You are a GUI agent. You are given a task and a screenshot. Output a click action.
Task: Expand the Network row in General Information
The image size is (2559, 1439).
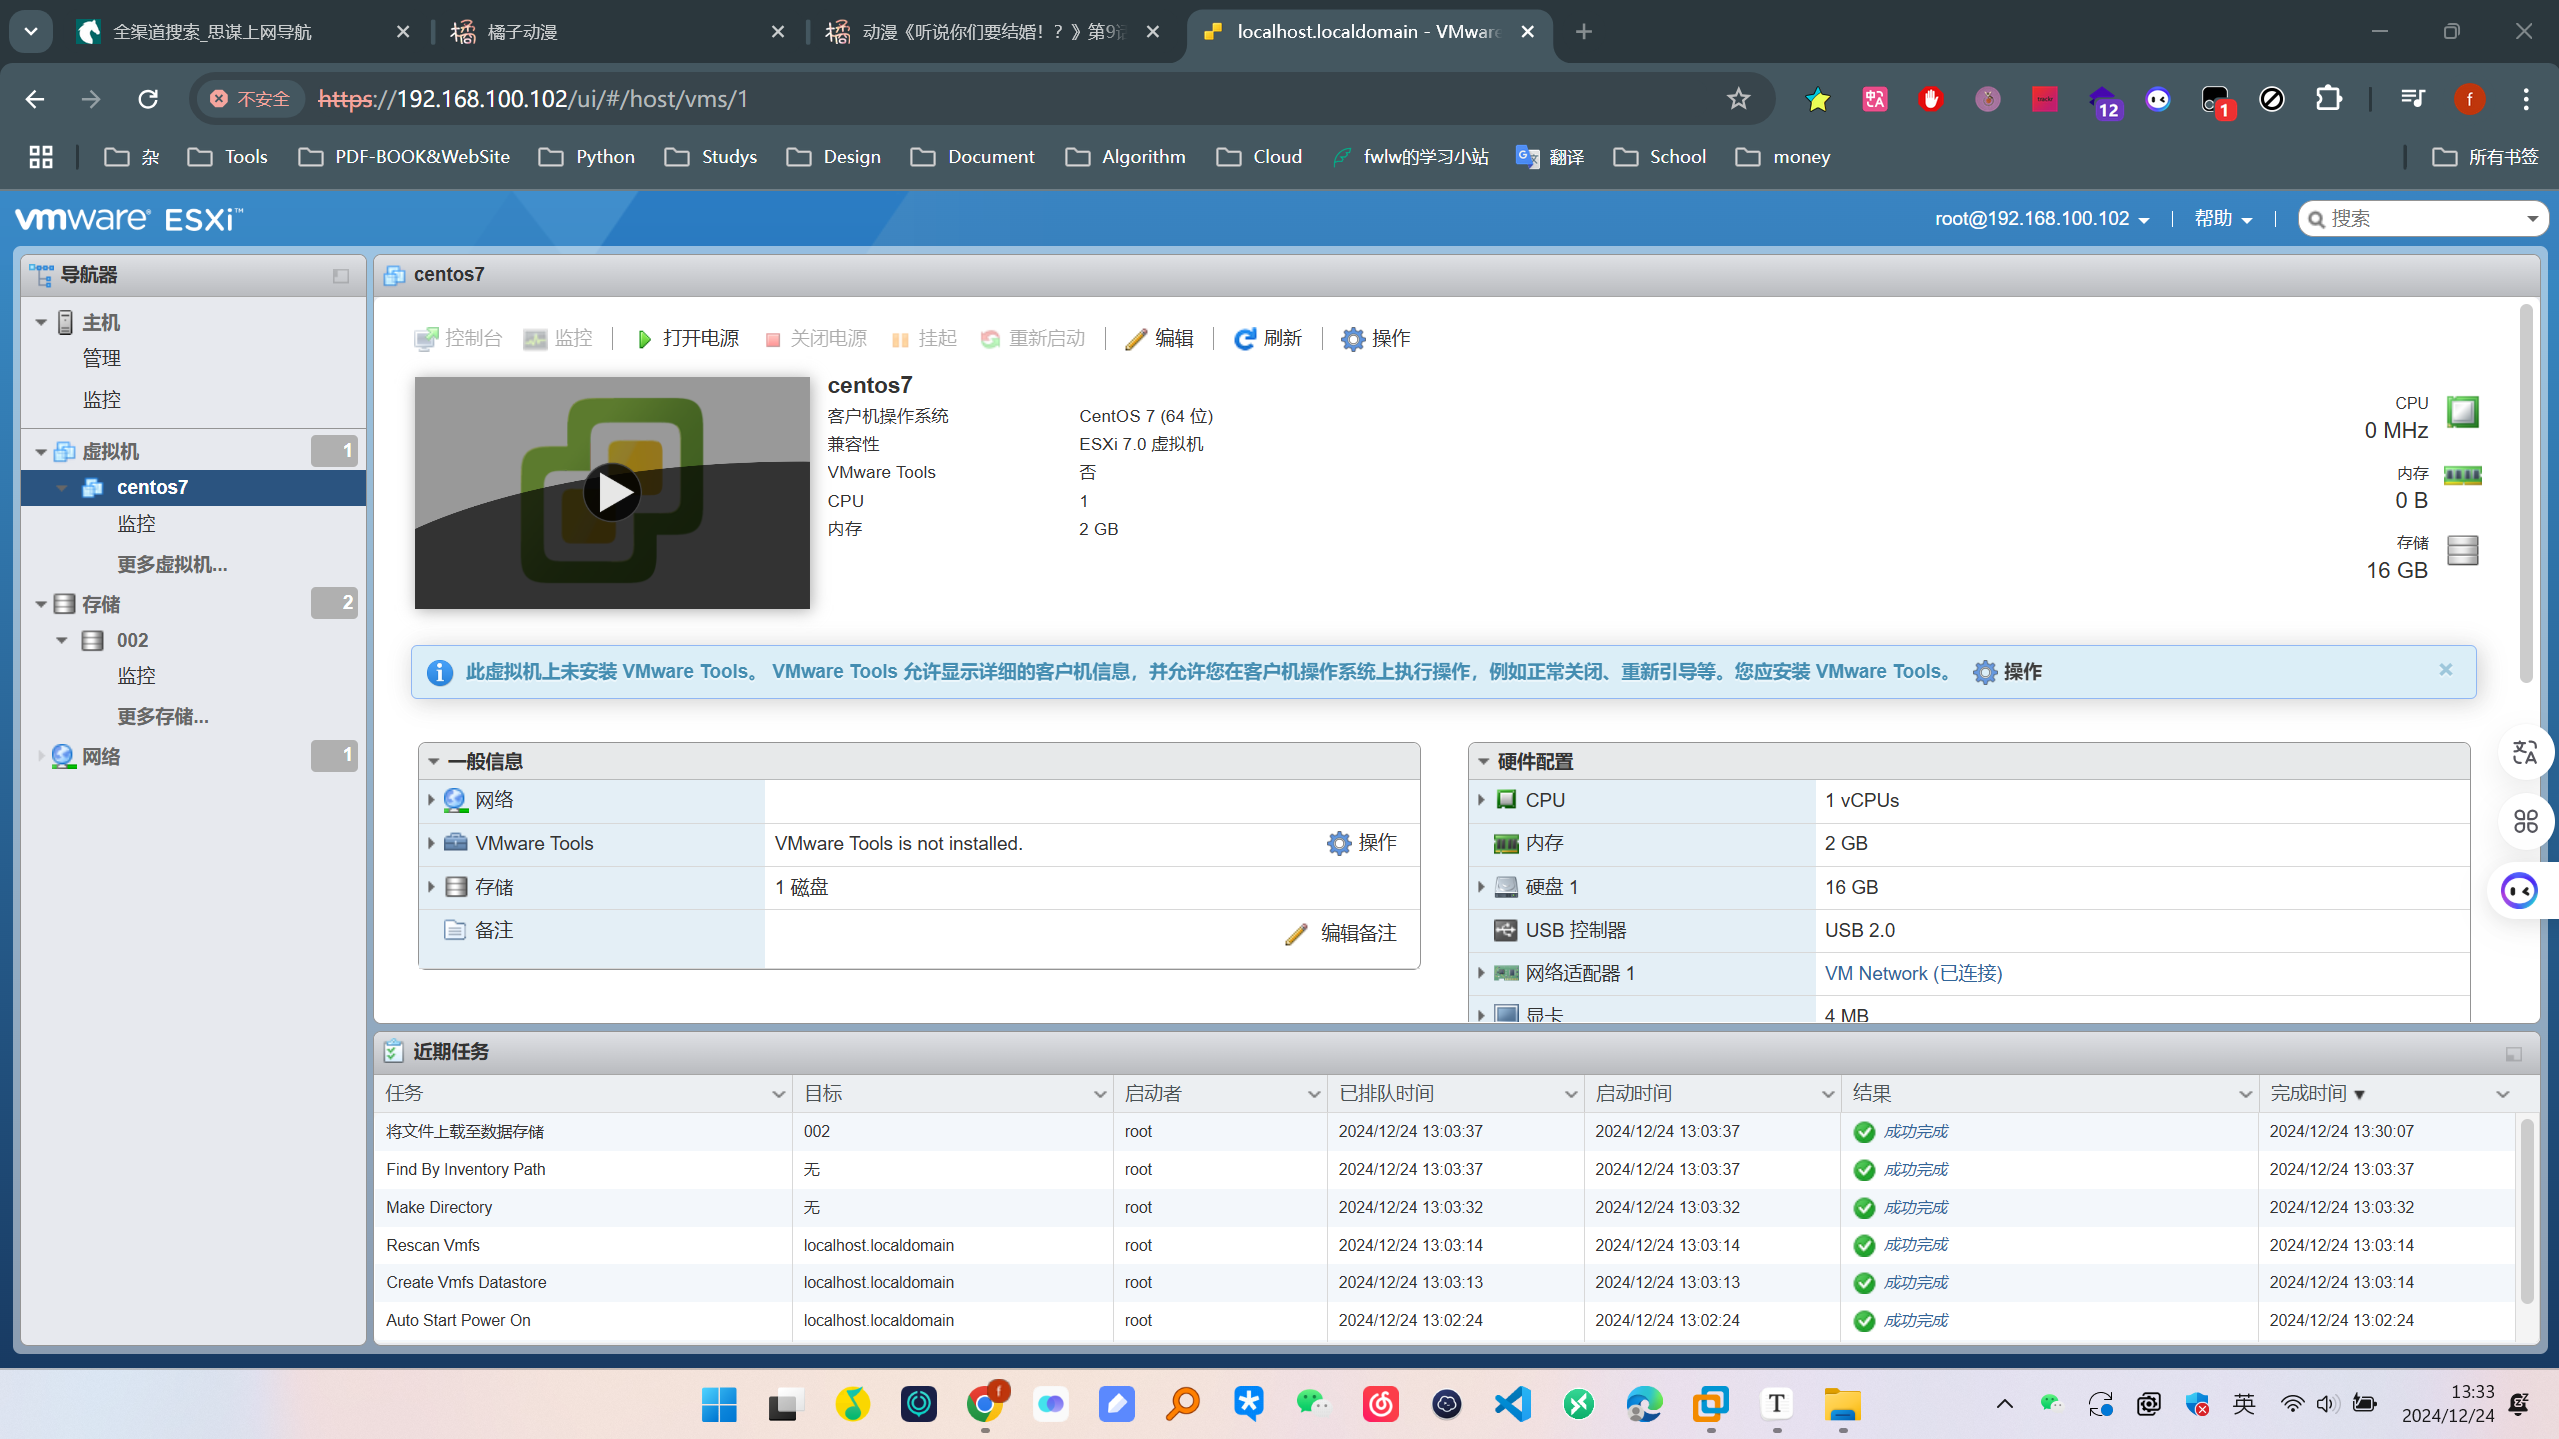pyautogui.click(x=431, y=800)
